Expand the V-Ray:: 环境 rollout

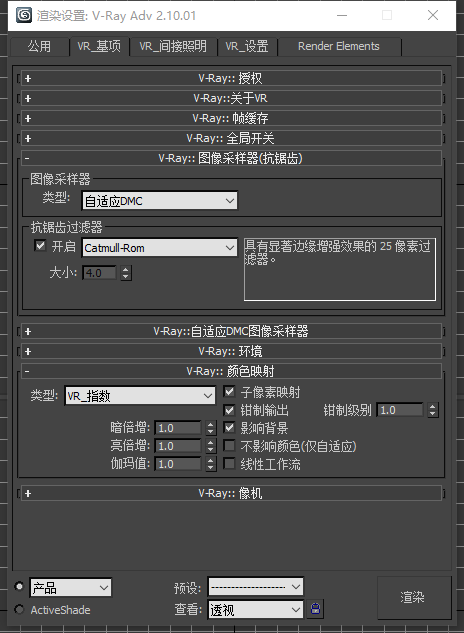[x=231, y=351]
